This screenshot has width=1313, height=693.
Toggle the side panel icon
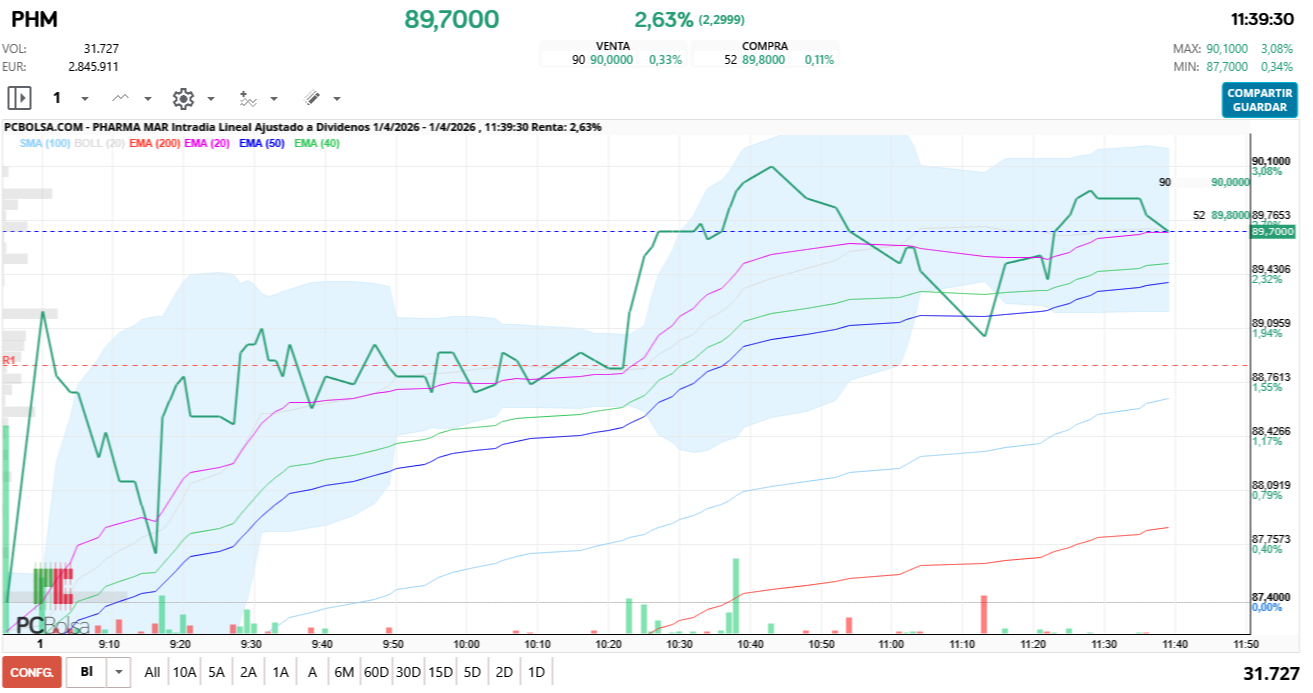click(19, 98)
